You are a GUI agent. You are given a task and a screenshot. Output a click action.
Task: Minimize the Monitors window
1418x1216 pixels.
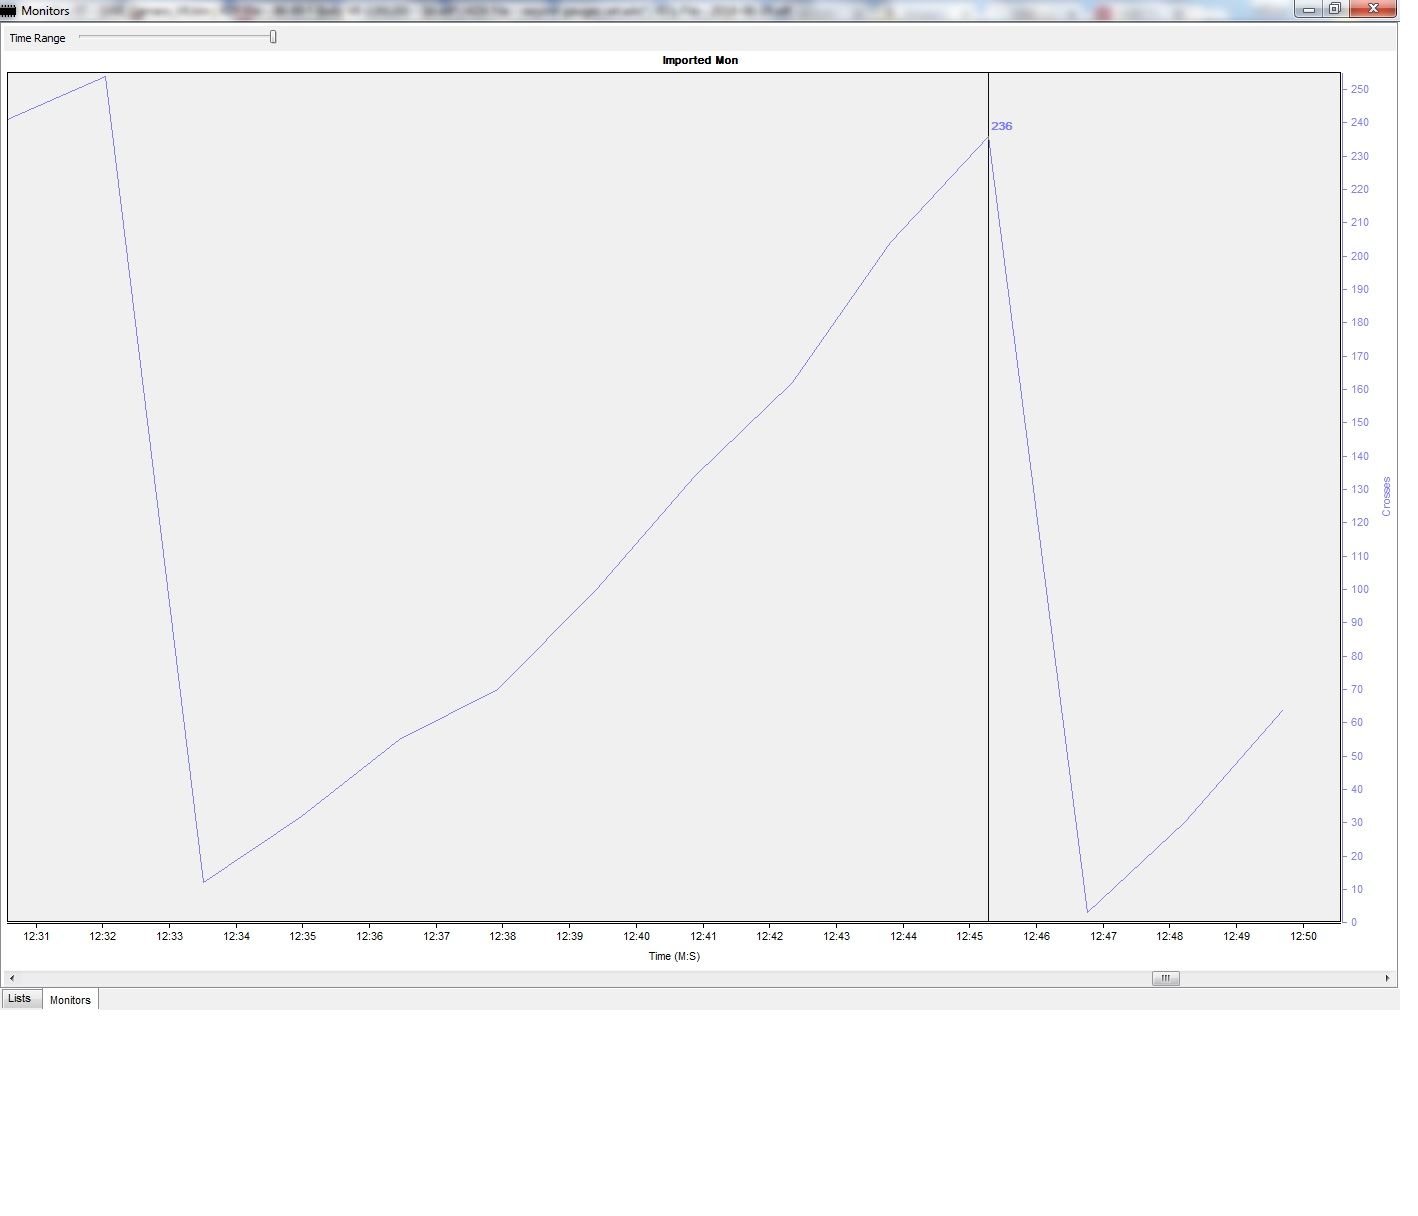pos(1309,9)
